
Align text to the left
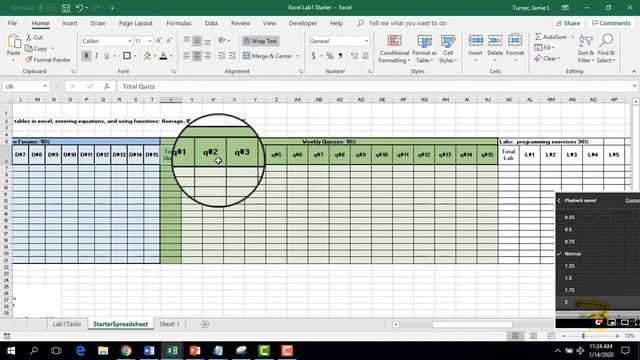coord(187,56)
